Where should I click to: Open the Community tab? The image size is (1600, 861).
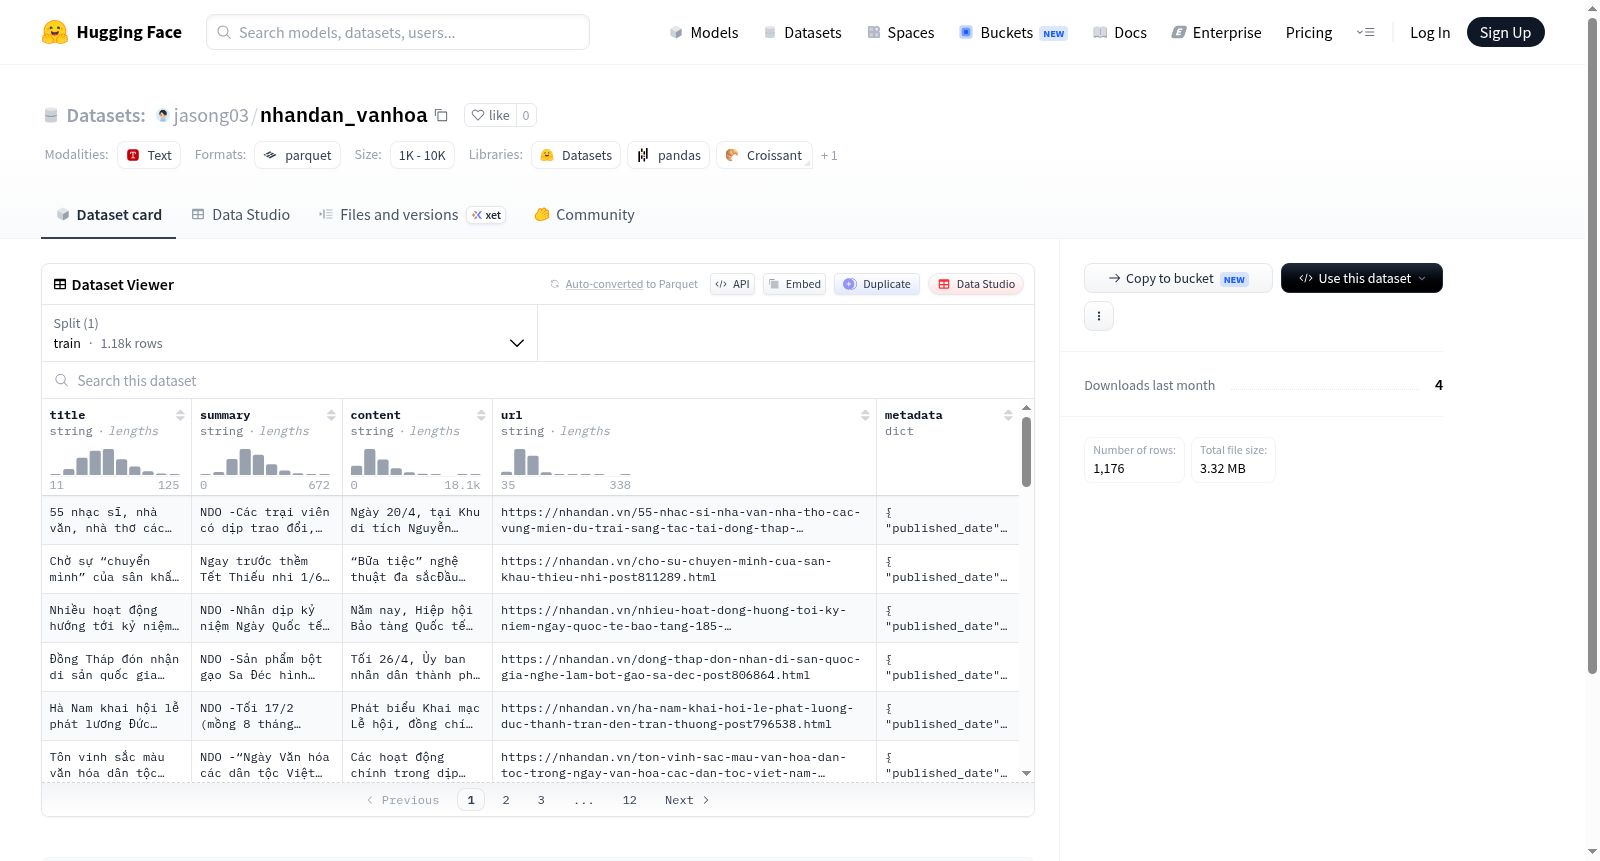[x=585, y=215]
